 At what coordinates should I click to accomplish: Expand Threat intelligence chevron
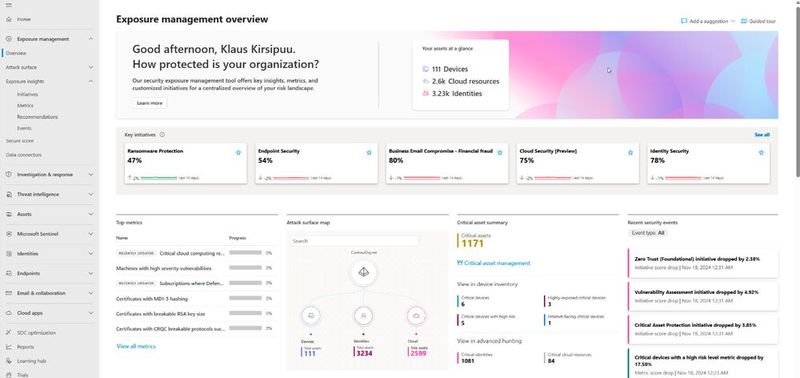[91, 194]
